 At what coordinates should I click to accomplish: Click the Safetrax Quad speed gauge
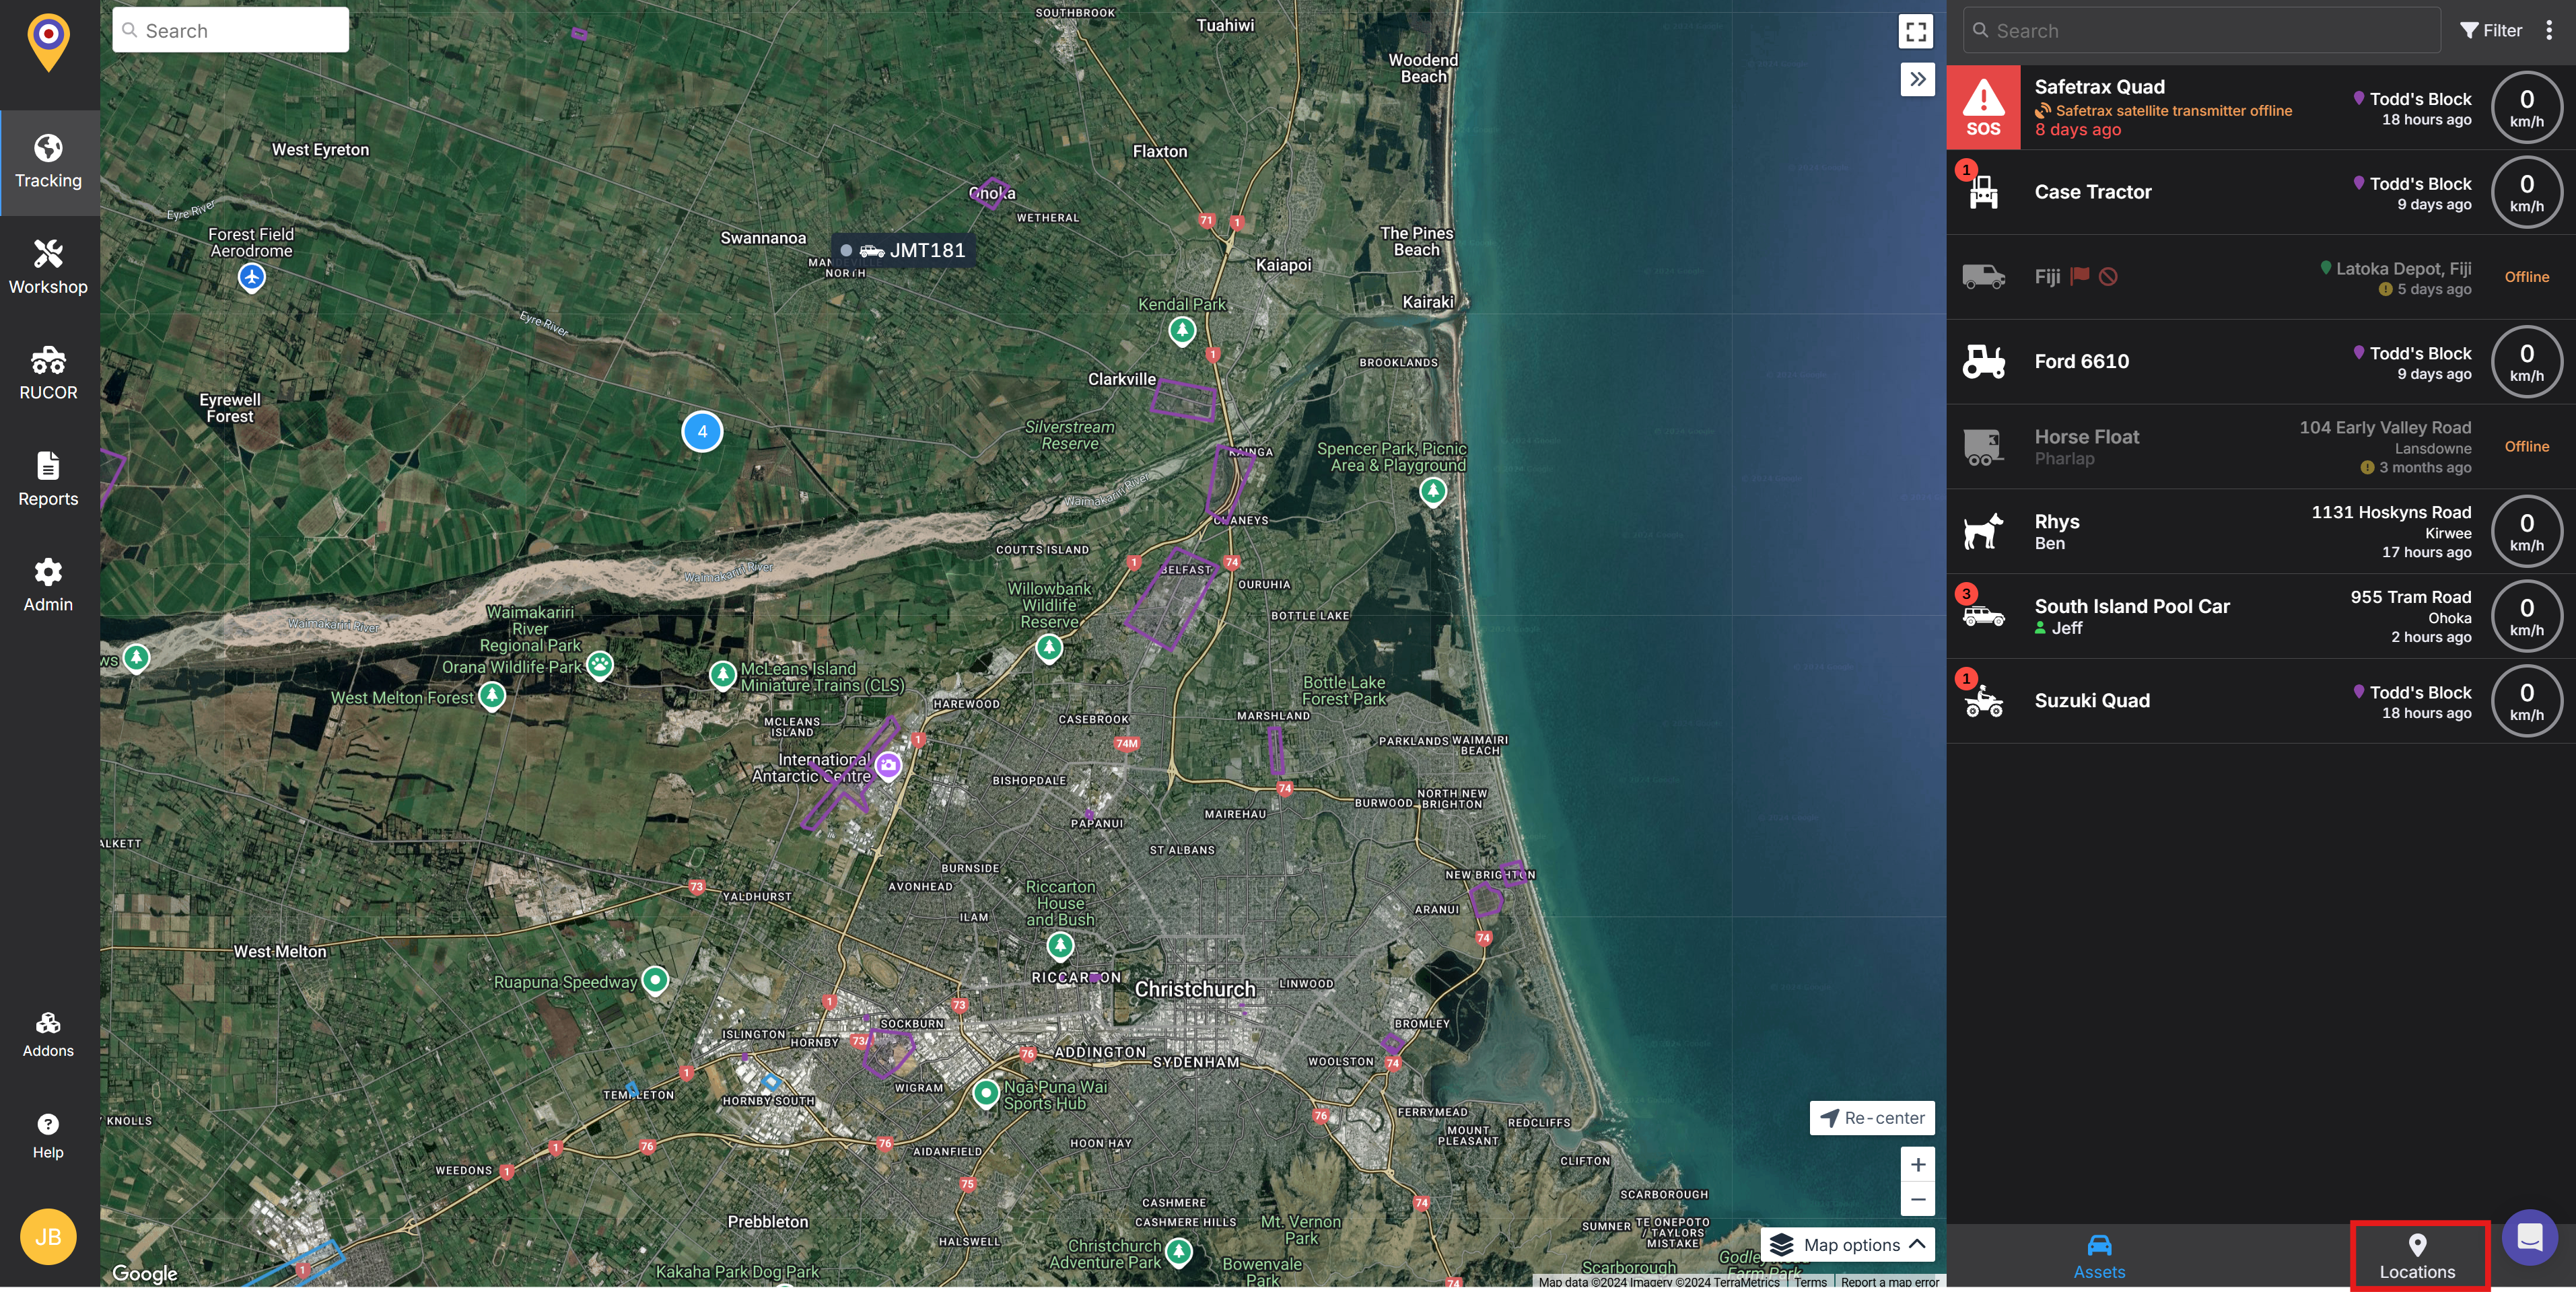[2526, 107]
